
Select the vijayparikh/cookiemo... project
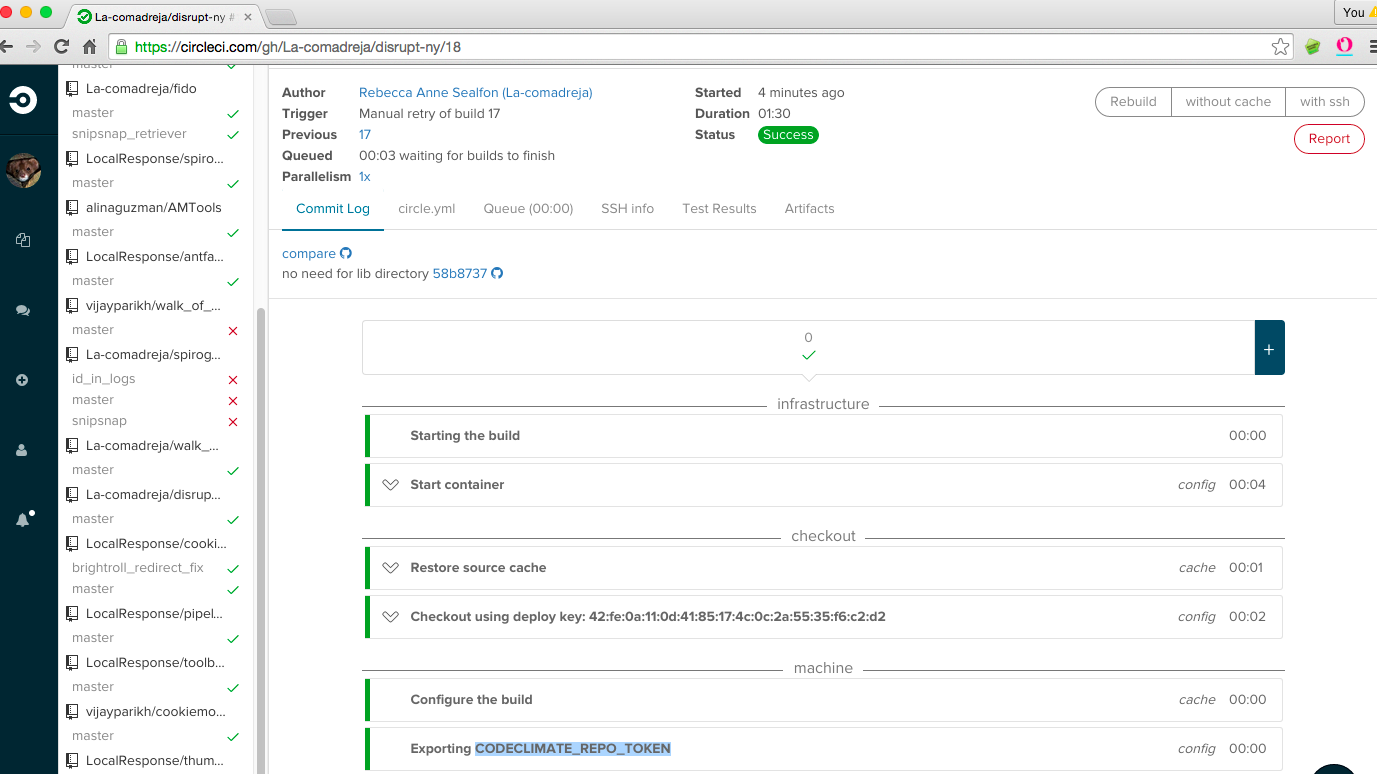click(x=156, y=712)
